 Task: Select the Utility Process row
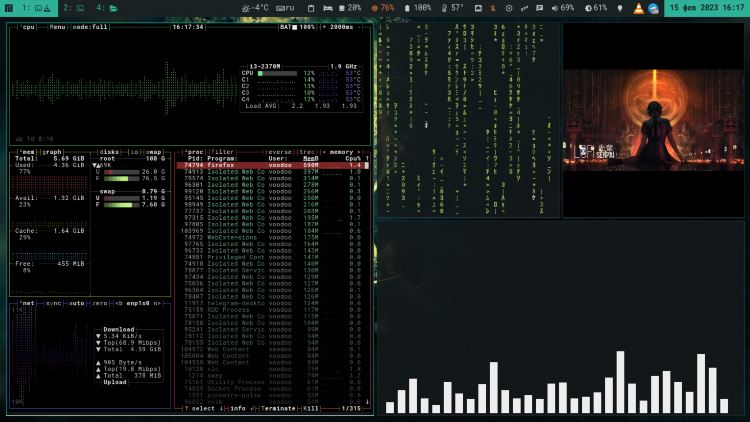[272, 382]
